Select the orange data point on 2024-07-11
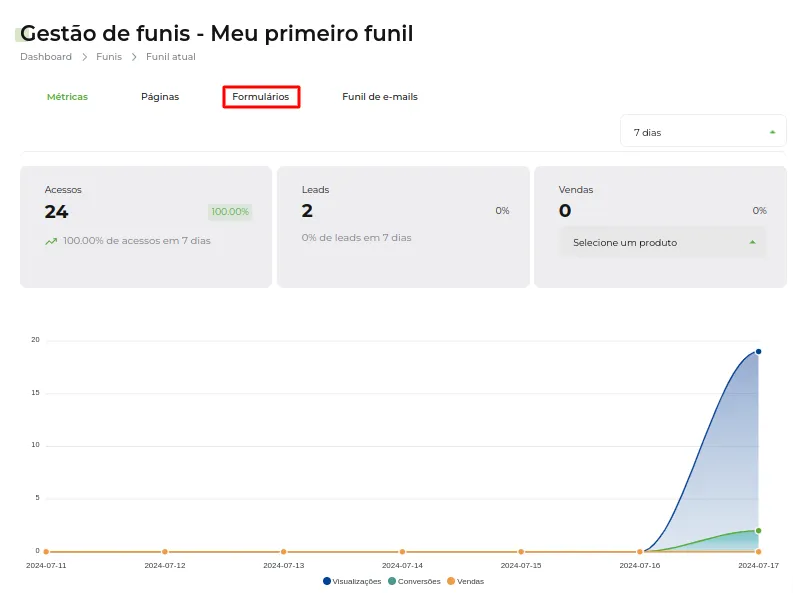The height and width of the screenshot is (593, 793). tap(46, 552)
